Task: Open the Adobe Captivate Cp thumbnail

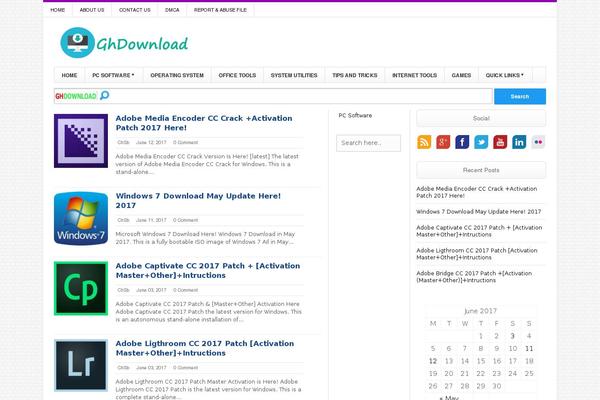Action: [81, 288]
